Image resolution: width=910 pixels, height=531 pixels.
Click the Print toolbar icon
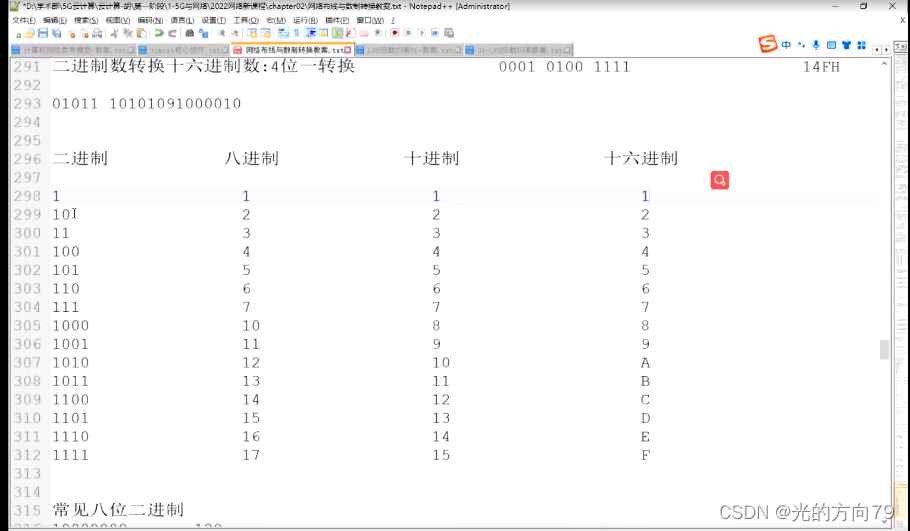(x=97, y=33)
